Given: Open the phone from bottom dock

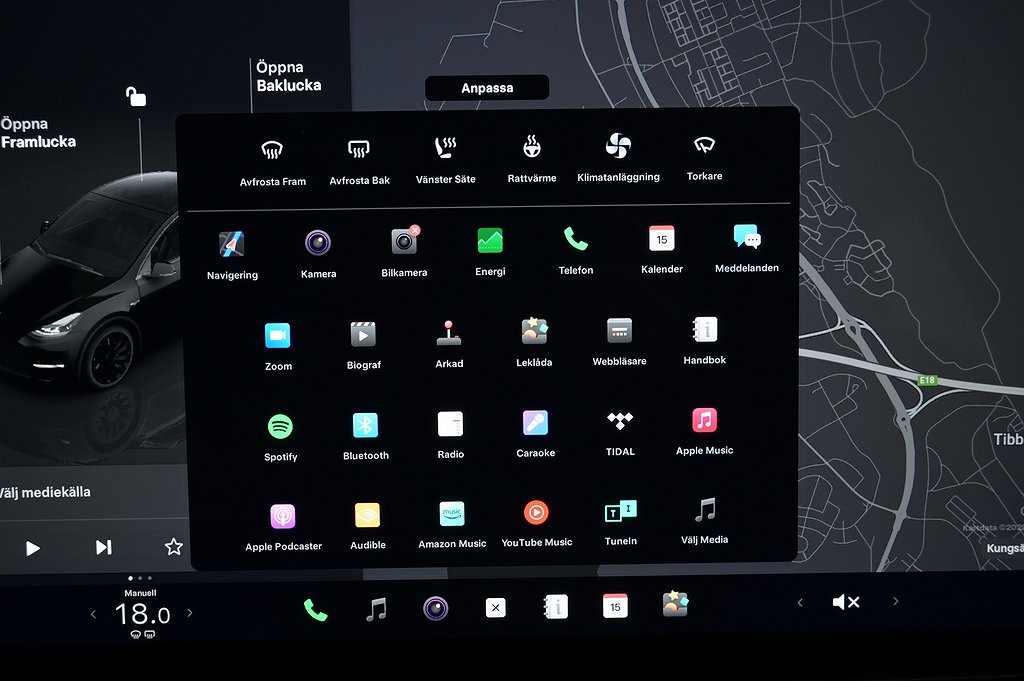Looking at the screenshot, I should click(x=315, y=609).
